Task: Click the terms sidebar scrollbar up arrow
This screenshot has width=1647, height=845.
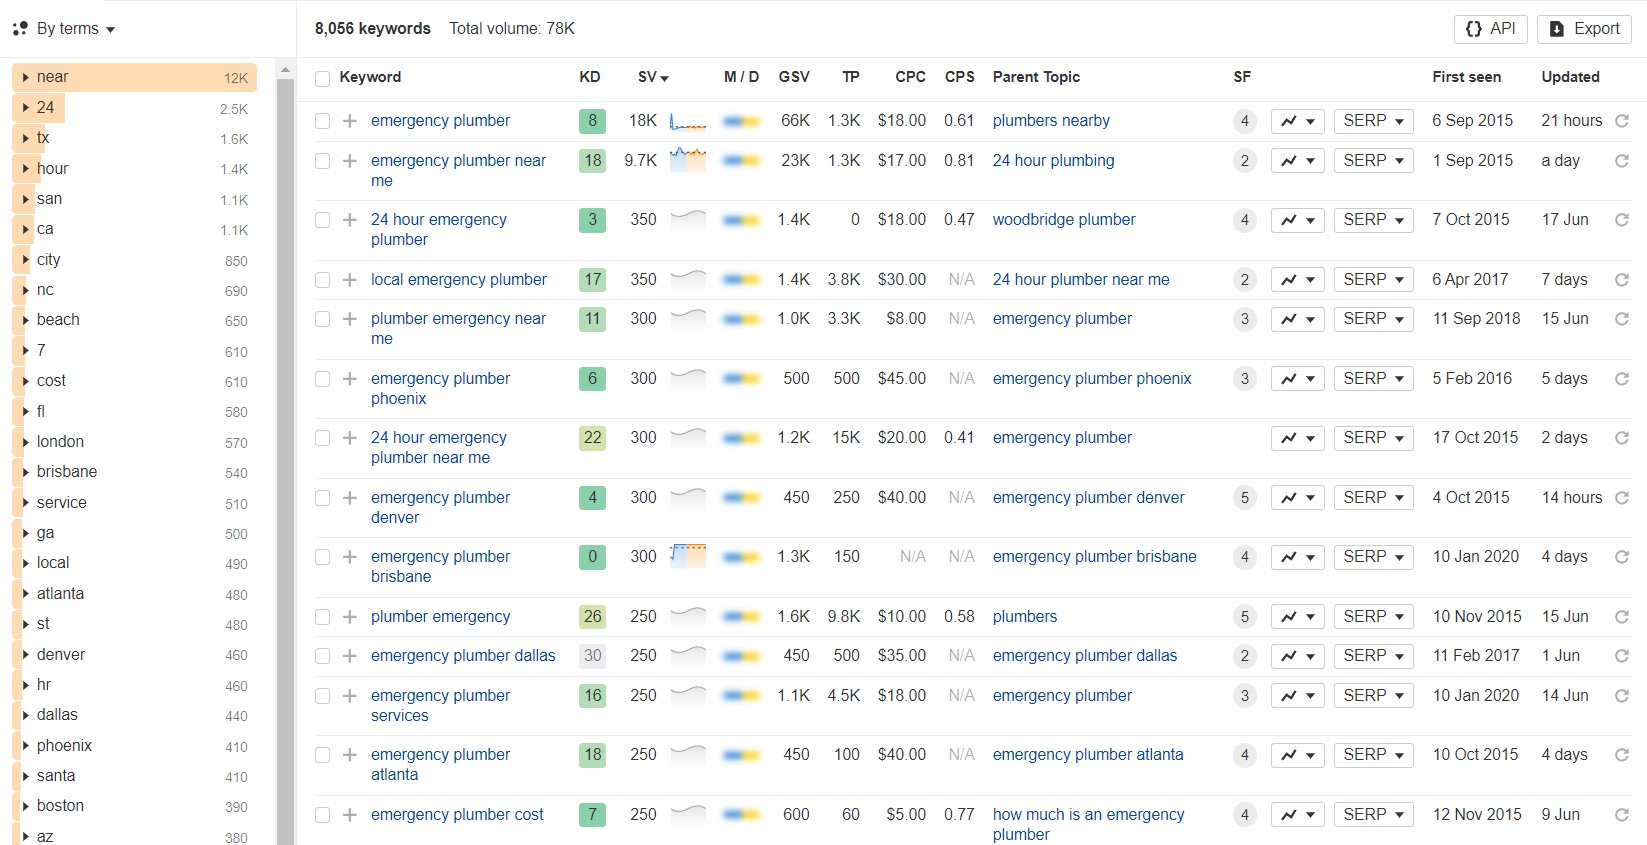Action: [285, 70]
